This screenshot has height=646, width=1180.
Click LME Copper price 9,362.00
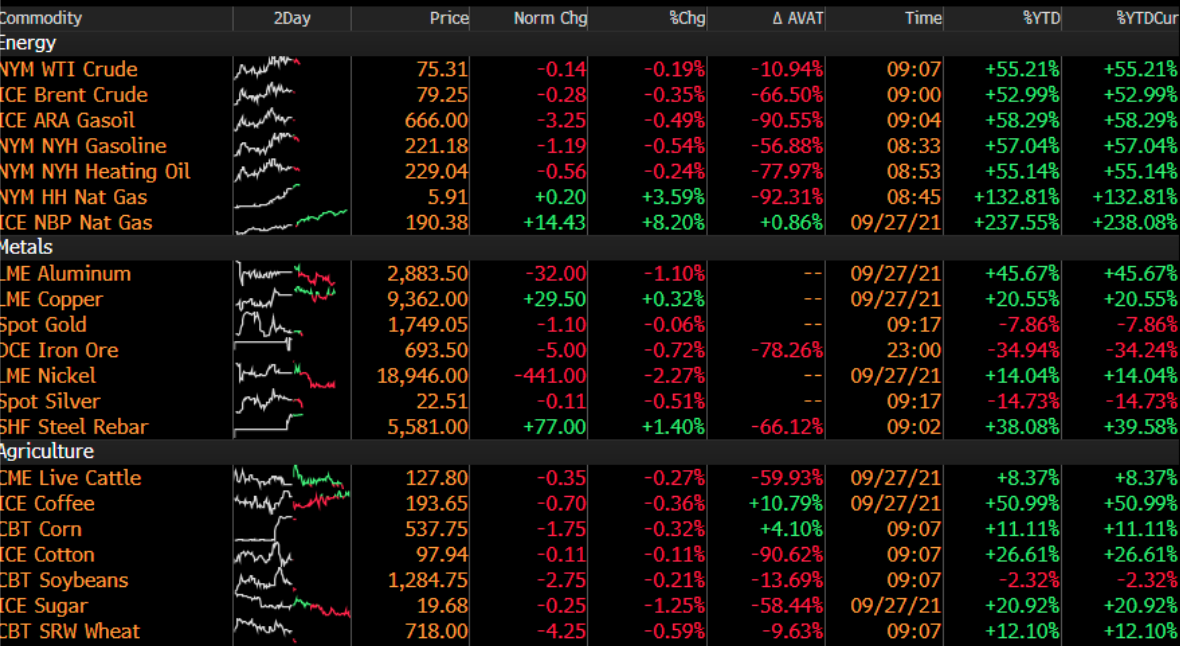pos(428,299)
